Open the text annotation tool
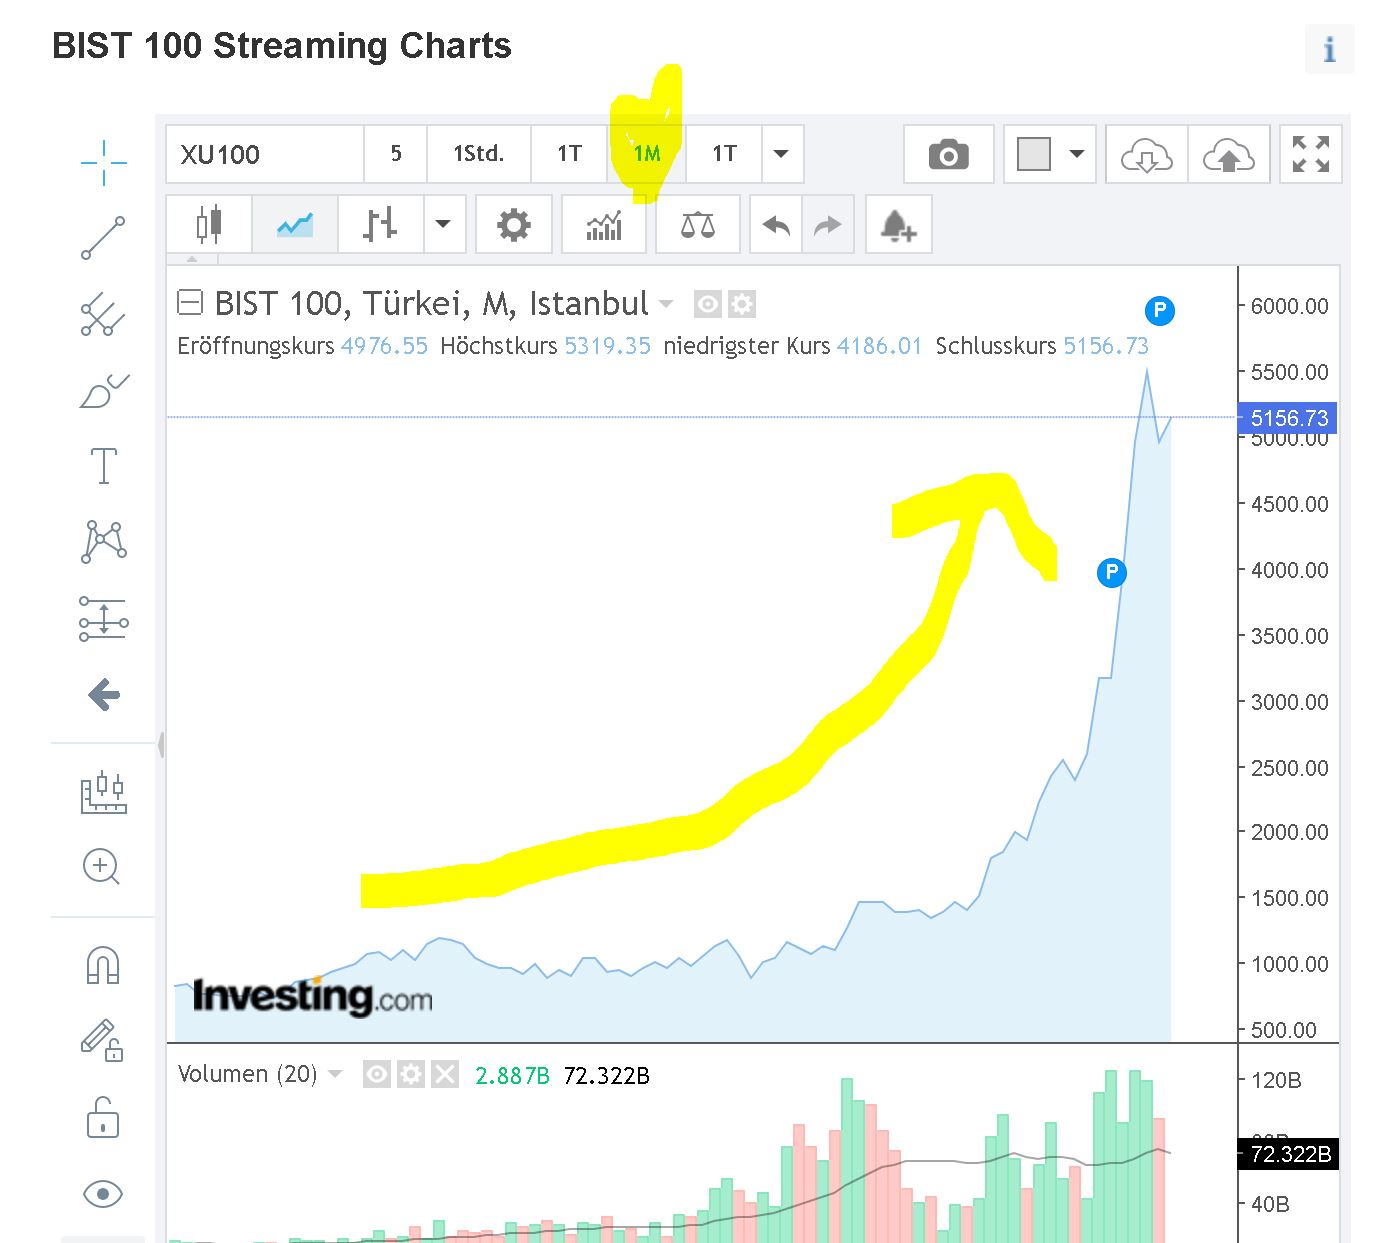 [103, 466]
